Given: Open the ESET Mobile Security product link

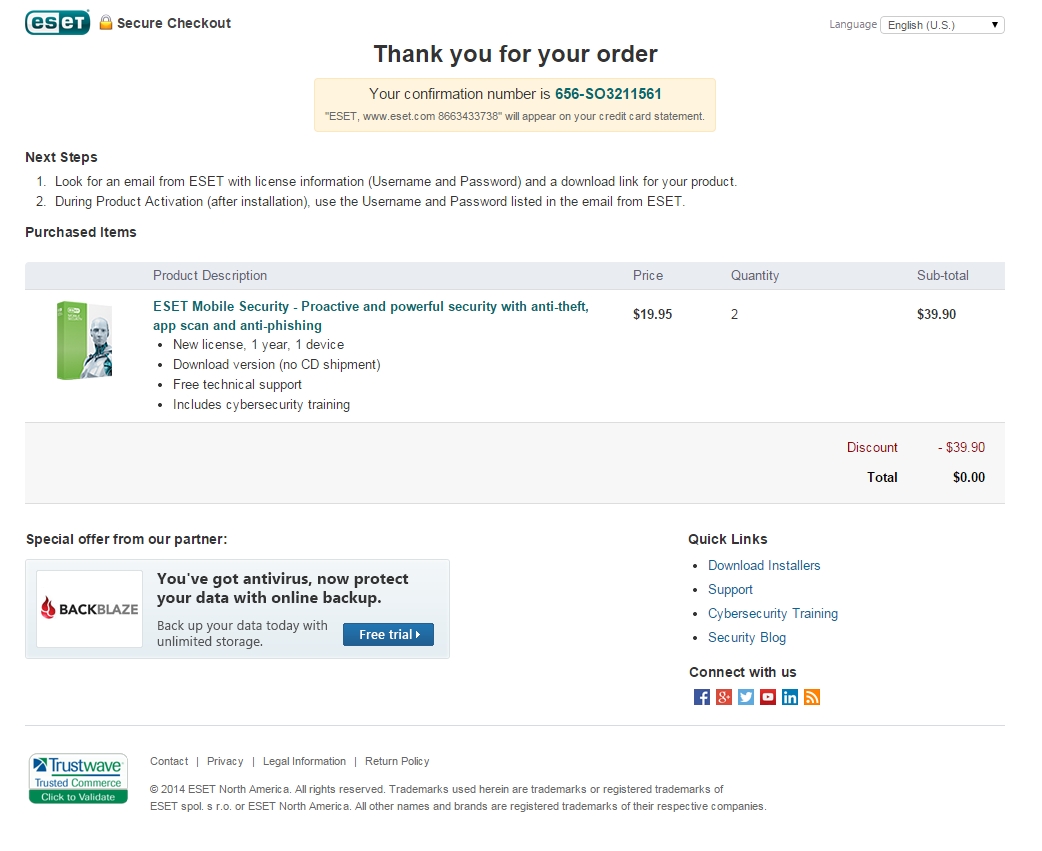Looking at the screenshot, I should [371, 316].
